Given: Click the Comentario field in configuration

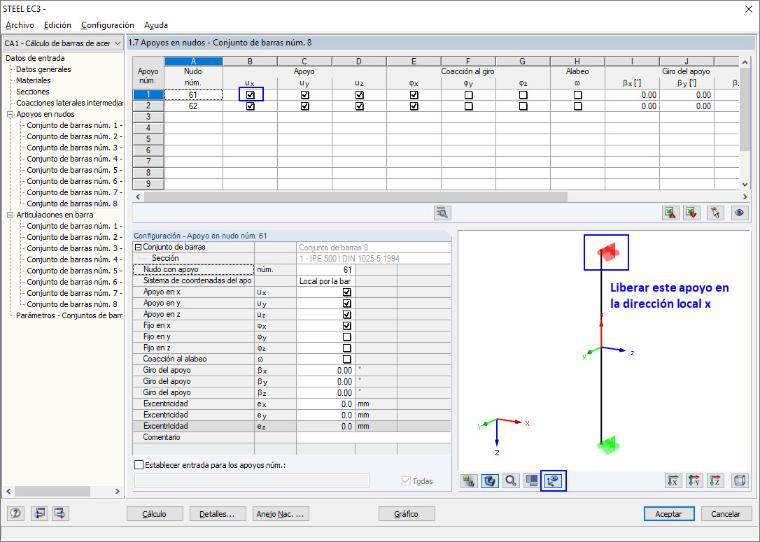Looking at the screenshot, I should coord(373,437).
